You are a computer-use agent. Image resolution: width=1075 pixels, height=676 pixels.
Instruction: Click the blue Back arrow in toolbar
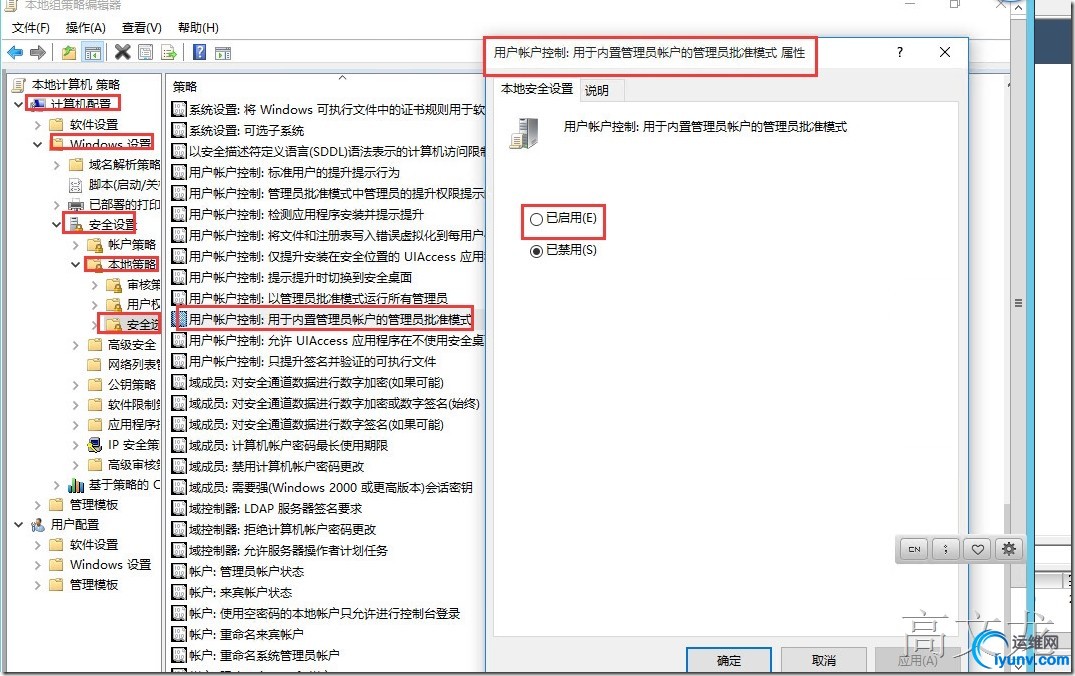[15, 52]
